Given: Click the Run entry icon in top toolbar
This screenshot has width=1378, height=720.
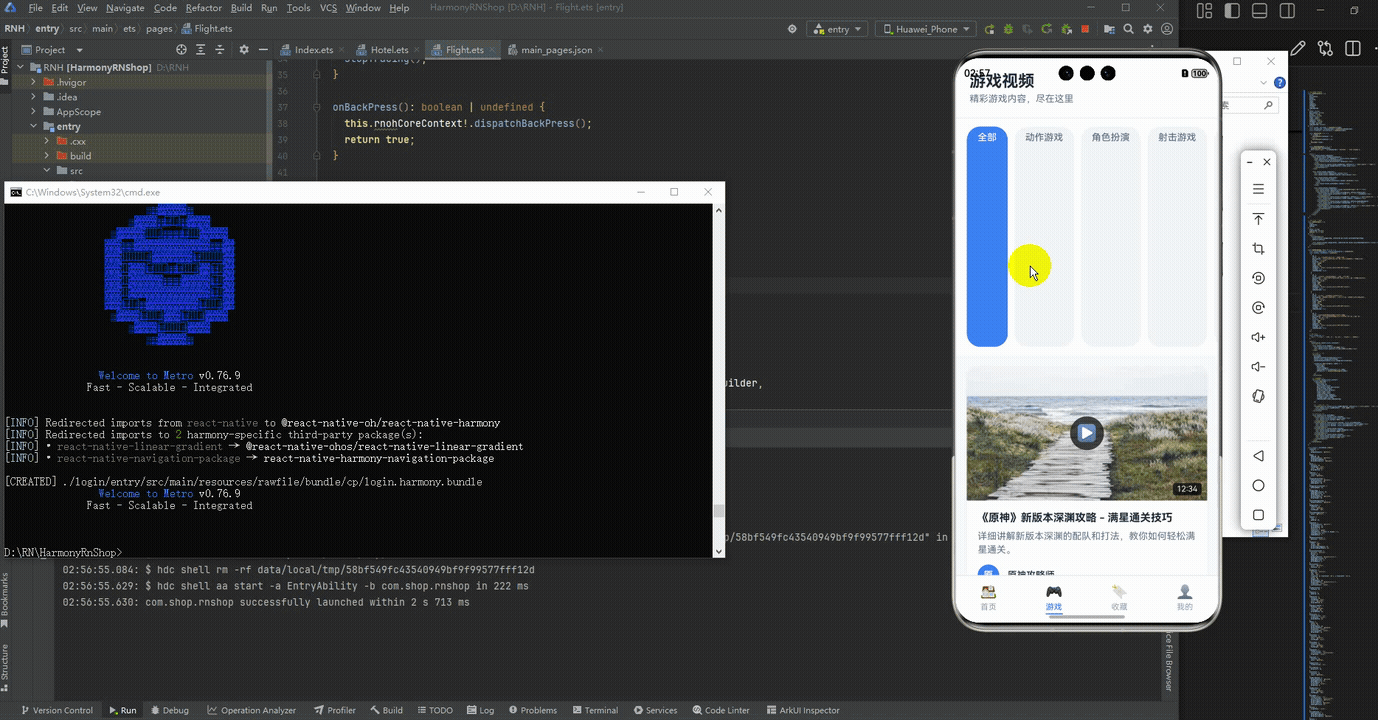Looking at the screenshot, I should coord(989,29).
